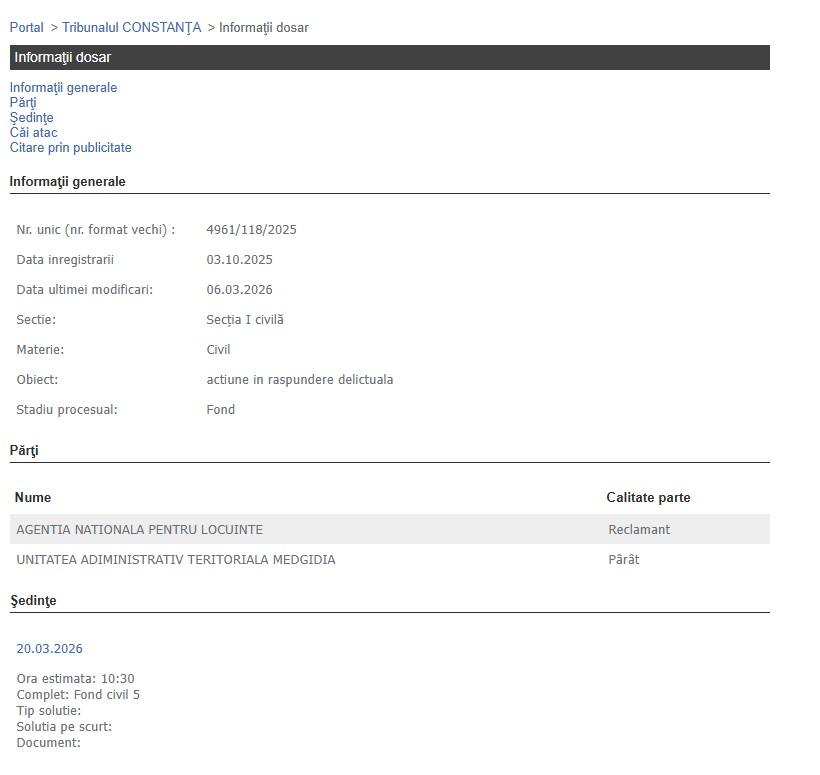Image resolution: width=820 pixels, height=775 pixels.
Task: Click the Părți navigation link
Action: click(23, 103)
